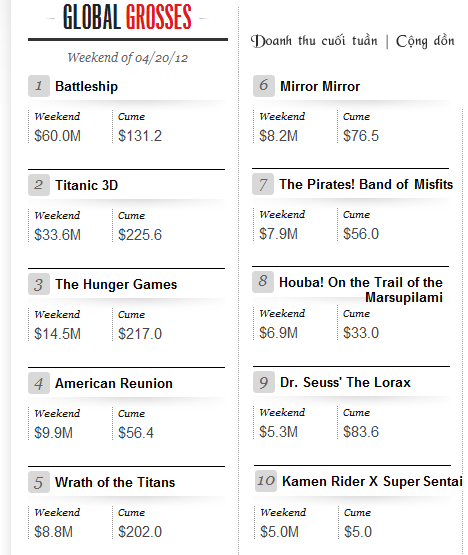
Task: Select The Pirates! Band of Misfits title
Action: [x=366, y=184]
